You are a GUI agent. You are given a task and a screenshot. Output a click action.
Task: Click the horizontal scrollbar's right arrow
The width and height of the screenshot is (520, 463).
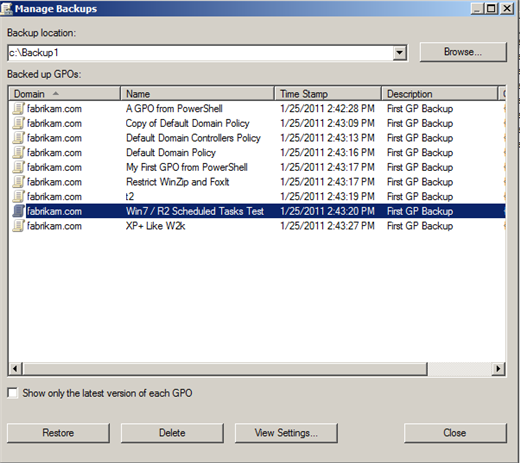[x=498, y=369]
